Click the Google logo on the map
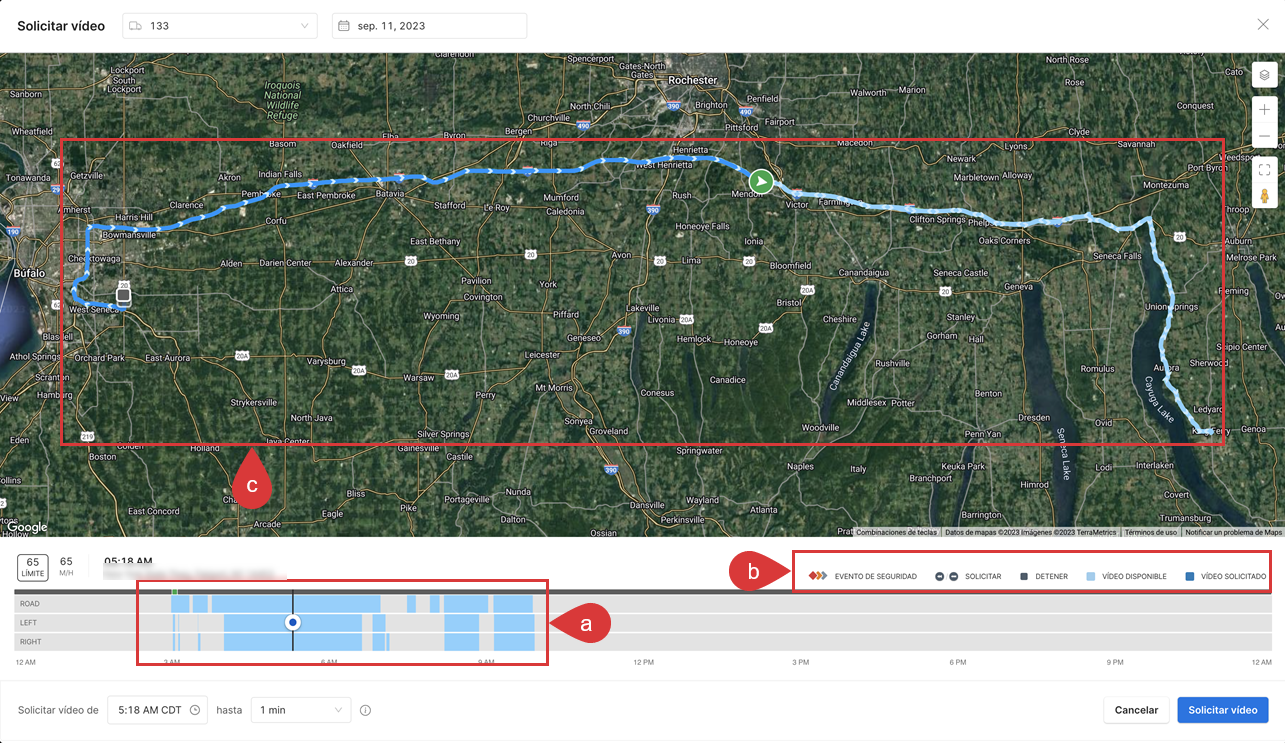1285x743 pixels. (x=27, y=527)
